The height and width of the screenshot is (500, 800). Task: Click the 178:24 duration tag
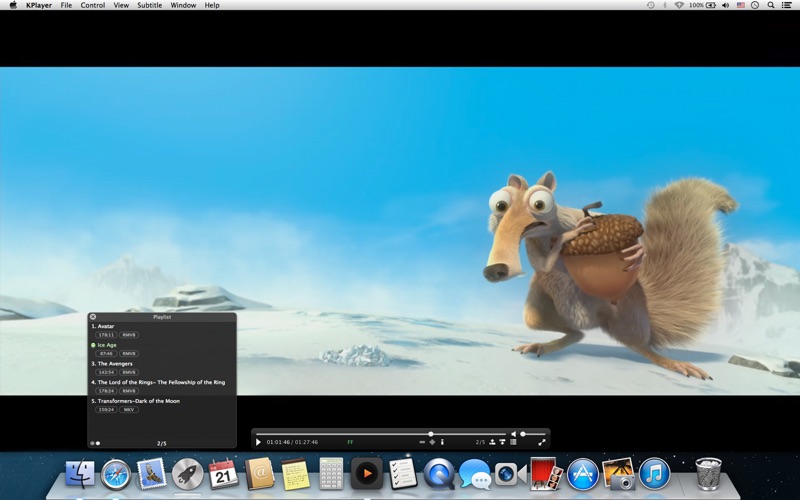pos(106,391)
